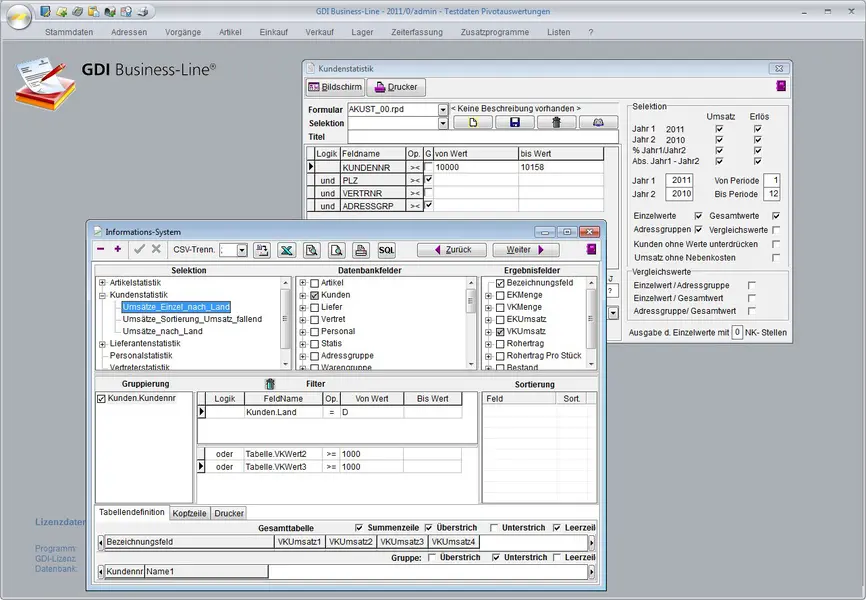This screenshot has width=866, height=600.
Task: Enable the Vergleichswerte checkbox
Action: point(775,230)
